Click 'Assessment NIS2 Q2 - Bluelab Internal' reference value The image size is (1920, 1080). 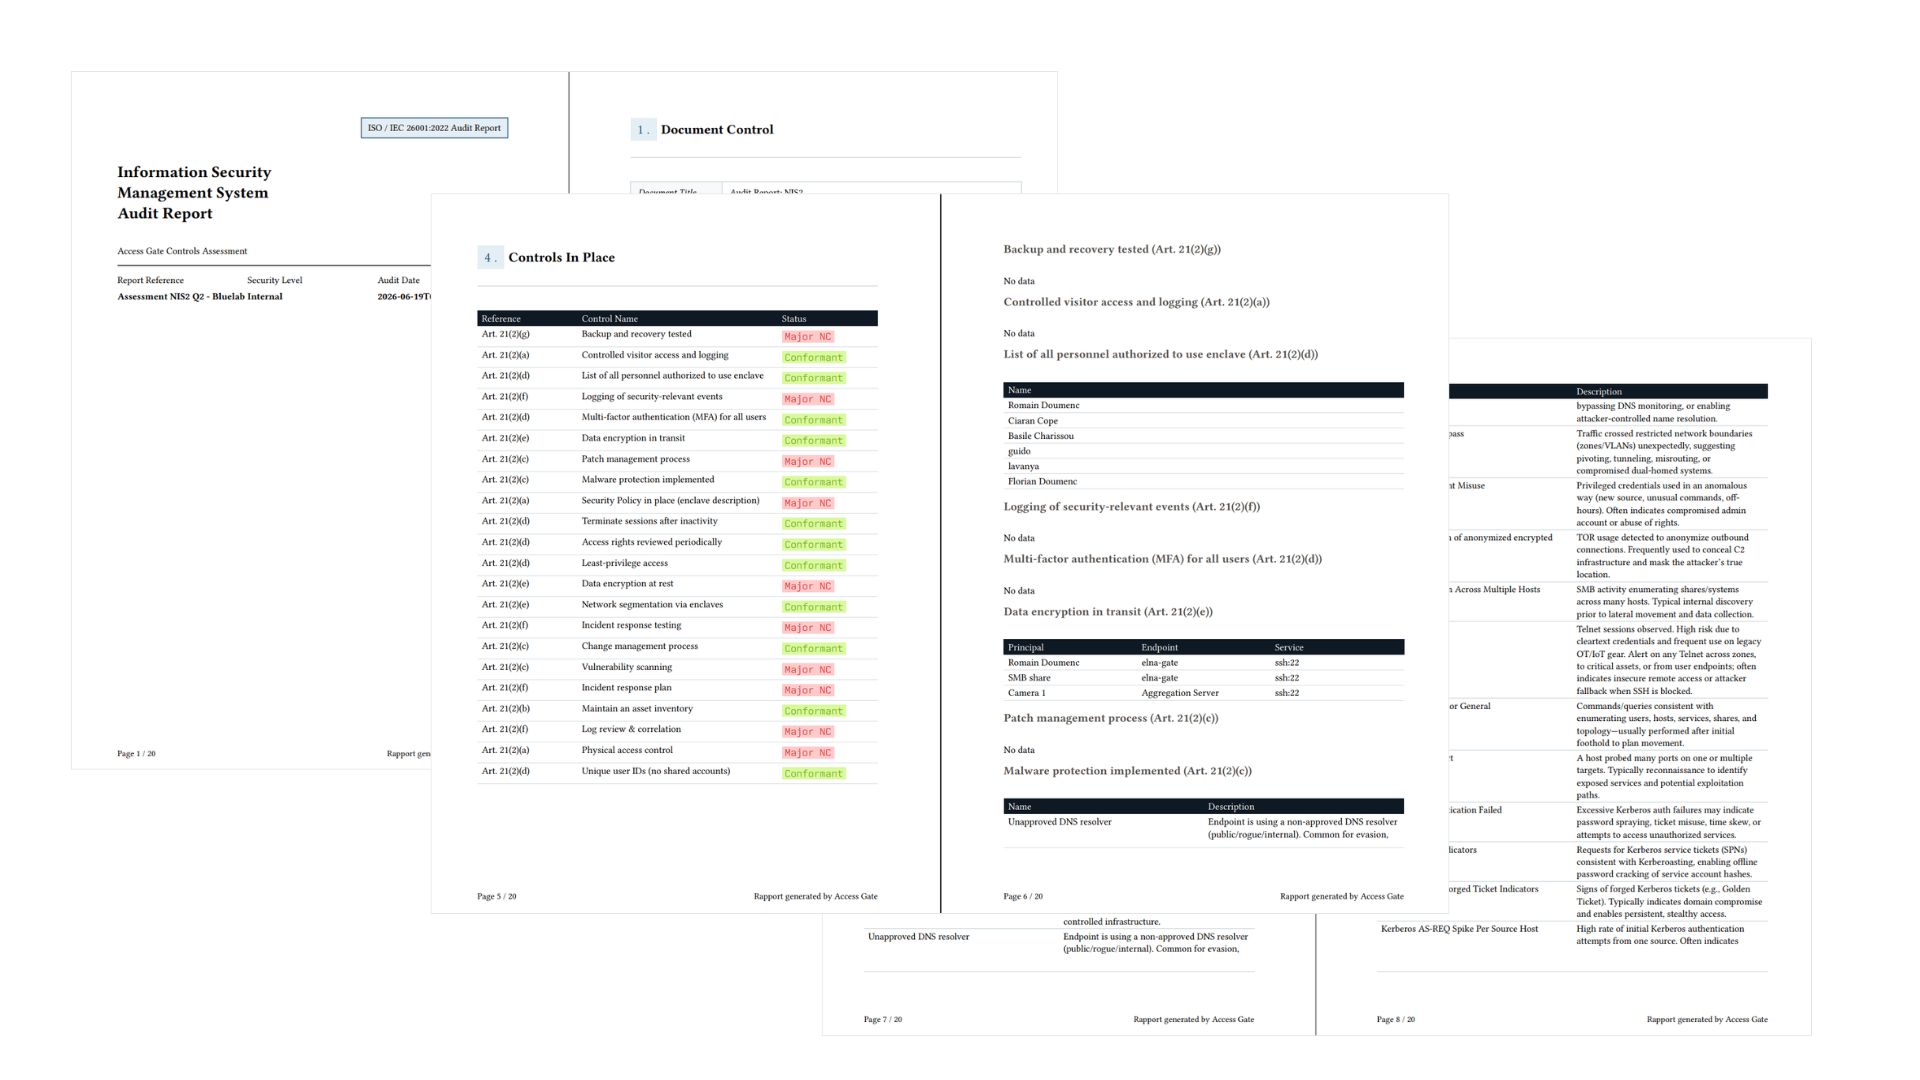point(200,297)
